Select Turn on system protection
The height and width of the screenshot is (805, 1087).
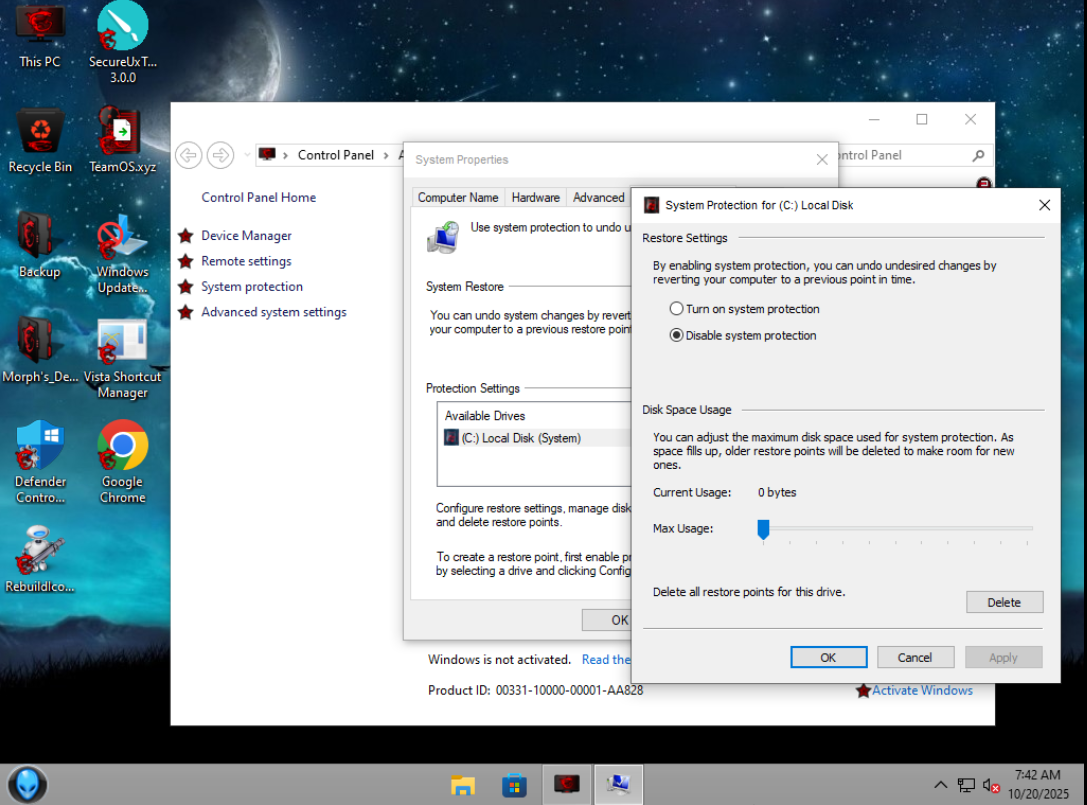click(677, 309)
